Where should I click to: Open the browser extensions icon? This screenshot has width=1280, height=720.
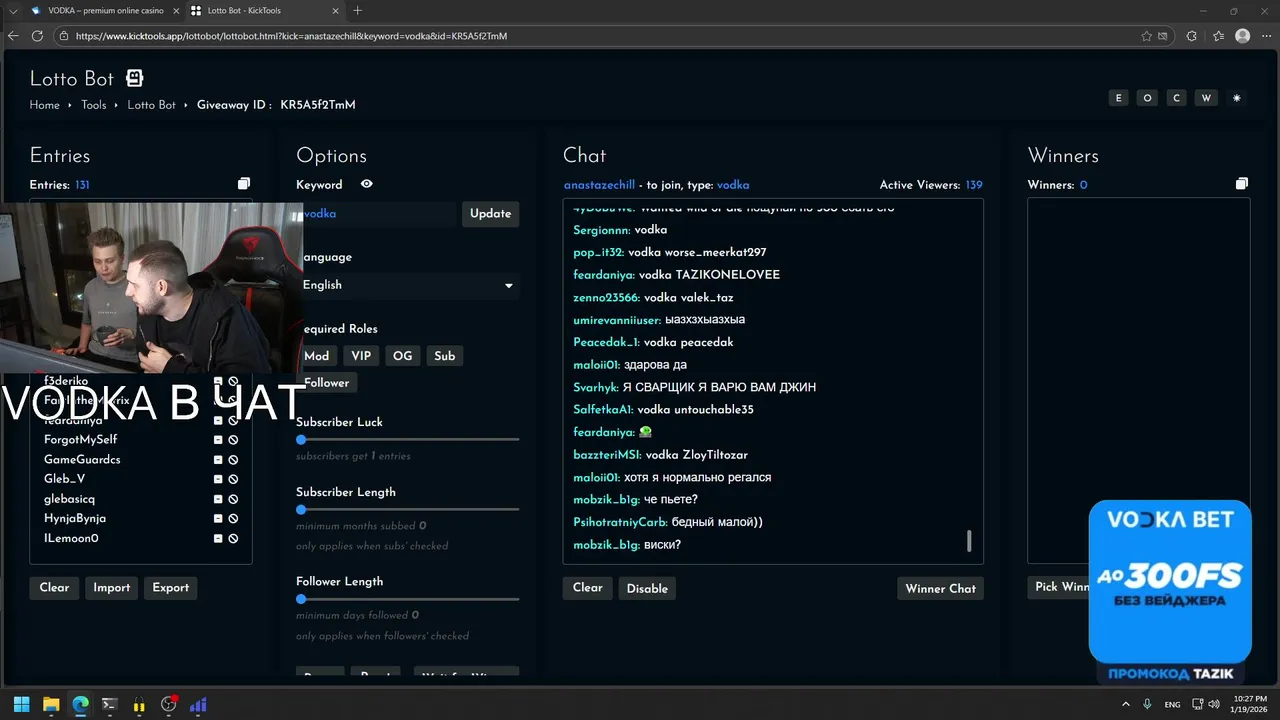pos(1191,36)
